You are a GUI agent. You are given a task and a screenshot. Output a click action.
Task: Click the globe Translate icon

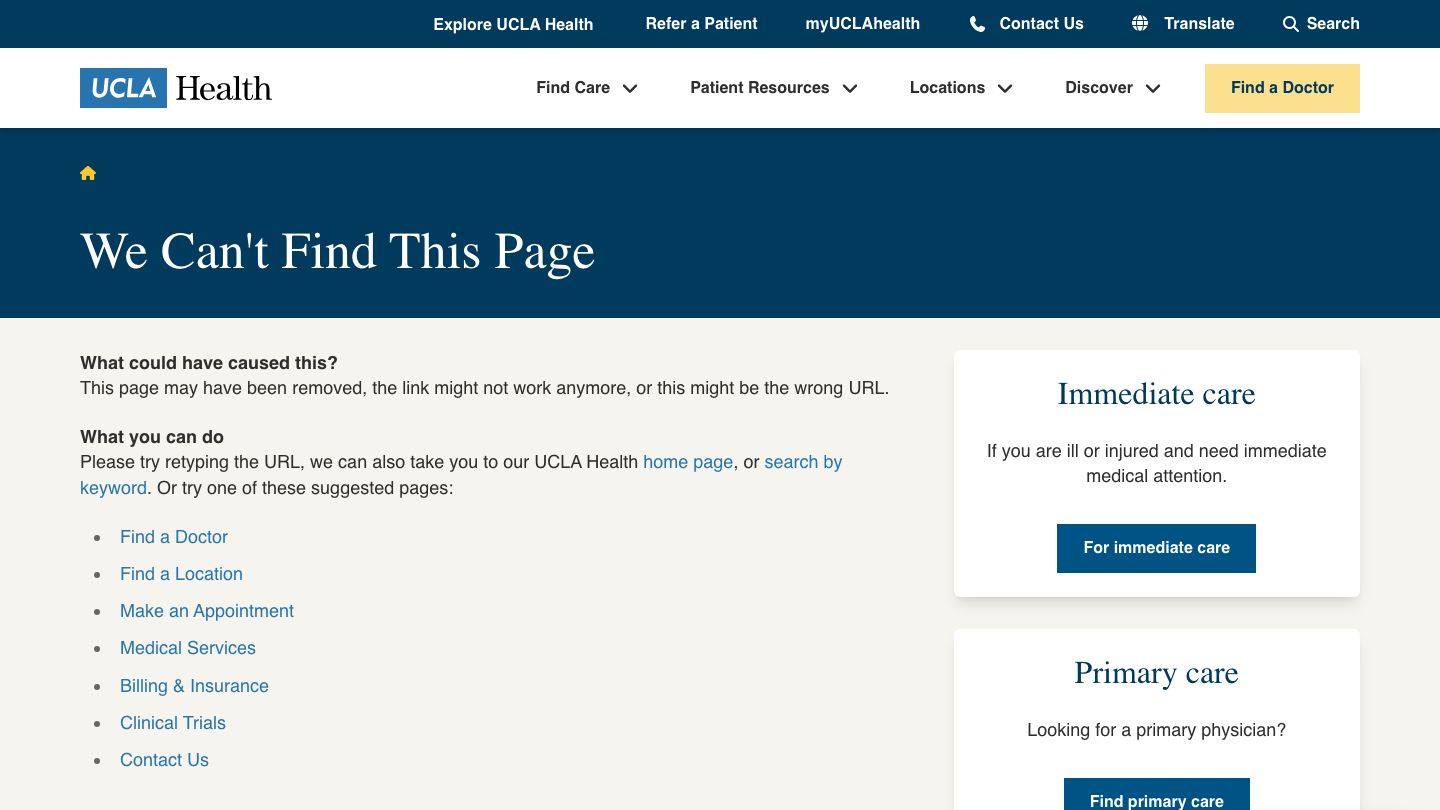(x=1140, y=23)
